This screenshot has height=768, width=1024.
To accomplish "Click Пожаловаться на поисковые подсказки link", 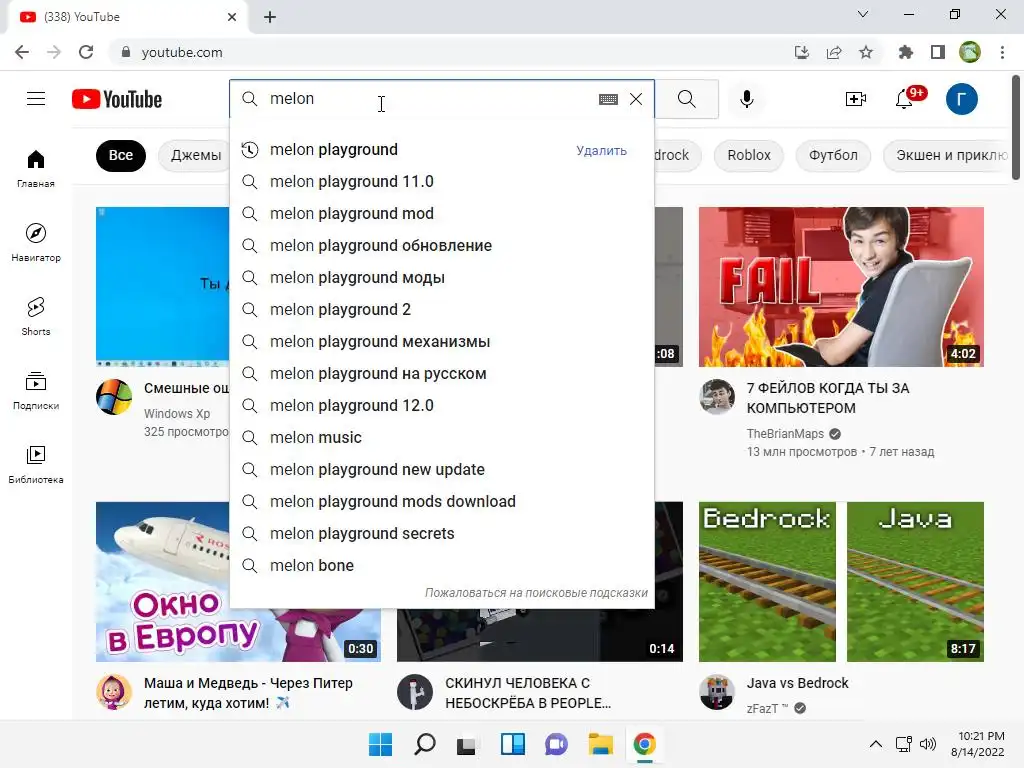I will click(536, 593).
